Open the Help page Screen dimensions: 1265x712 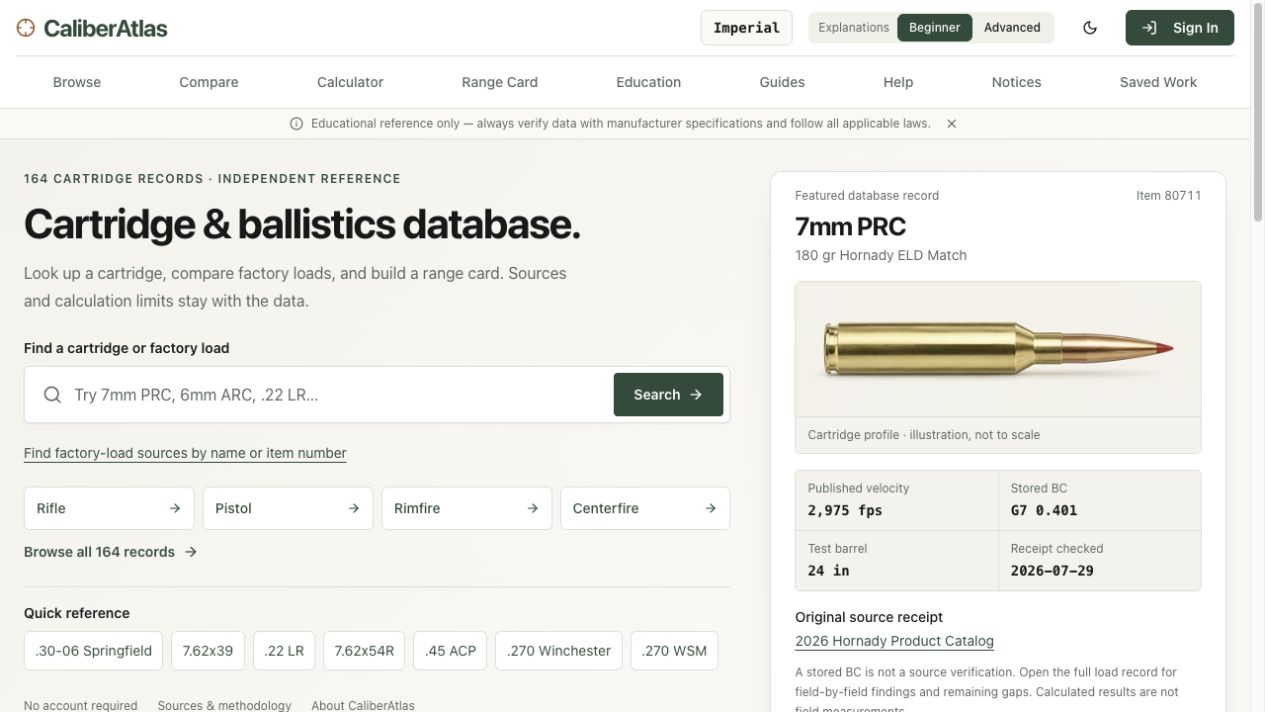click(898, 82)
